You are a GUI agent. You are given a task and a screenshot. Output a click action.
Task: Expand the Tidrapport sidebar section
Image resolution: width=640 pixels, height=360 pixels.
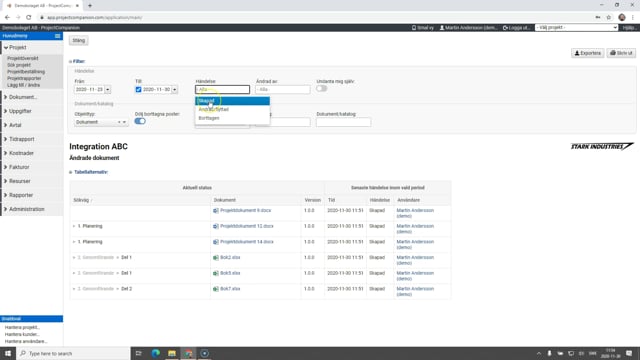(x=19, y=139)
